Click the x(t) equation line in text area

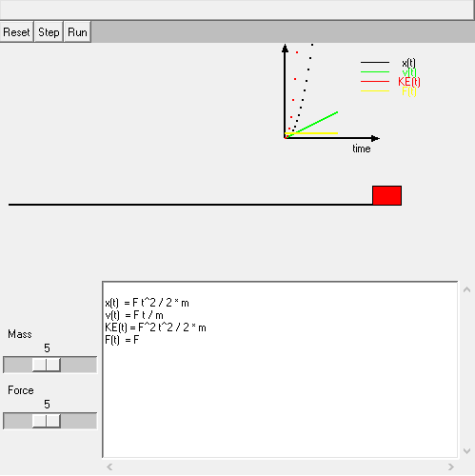click(x=147, y=303)
